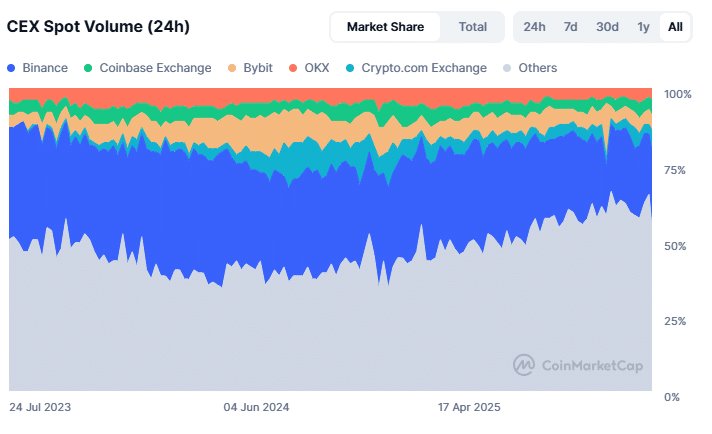Select the 30d time range
This screenshot has width=712, height=434.
coord(607,27)
